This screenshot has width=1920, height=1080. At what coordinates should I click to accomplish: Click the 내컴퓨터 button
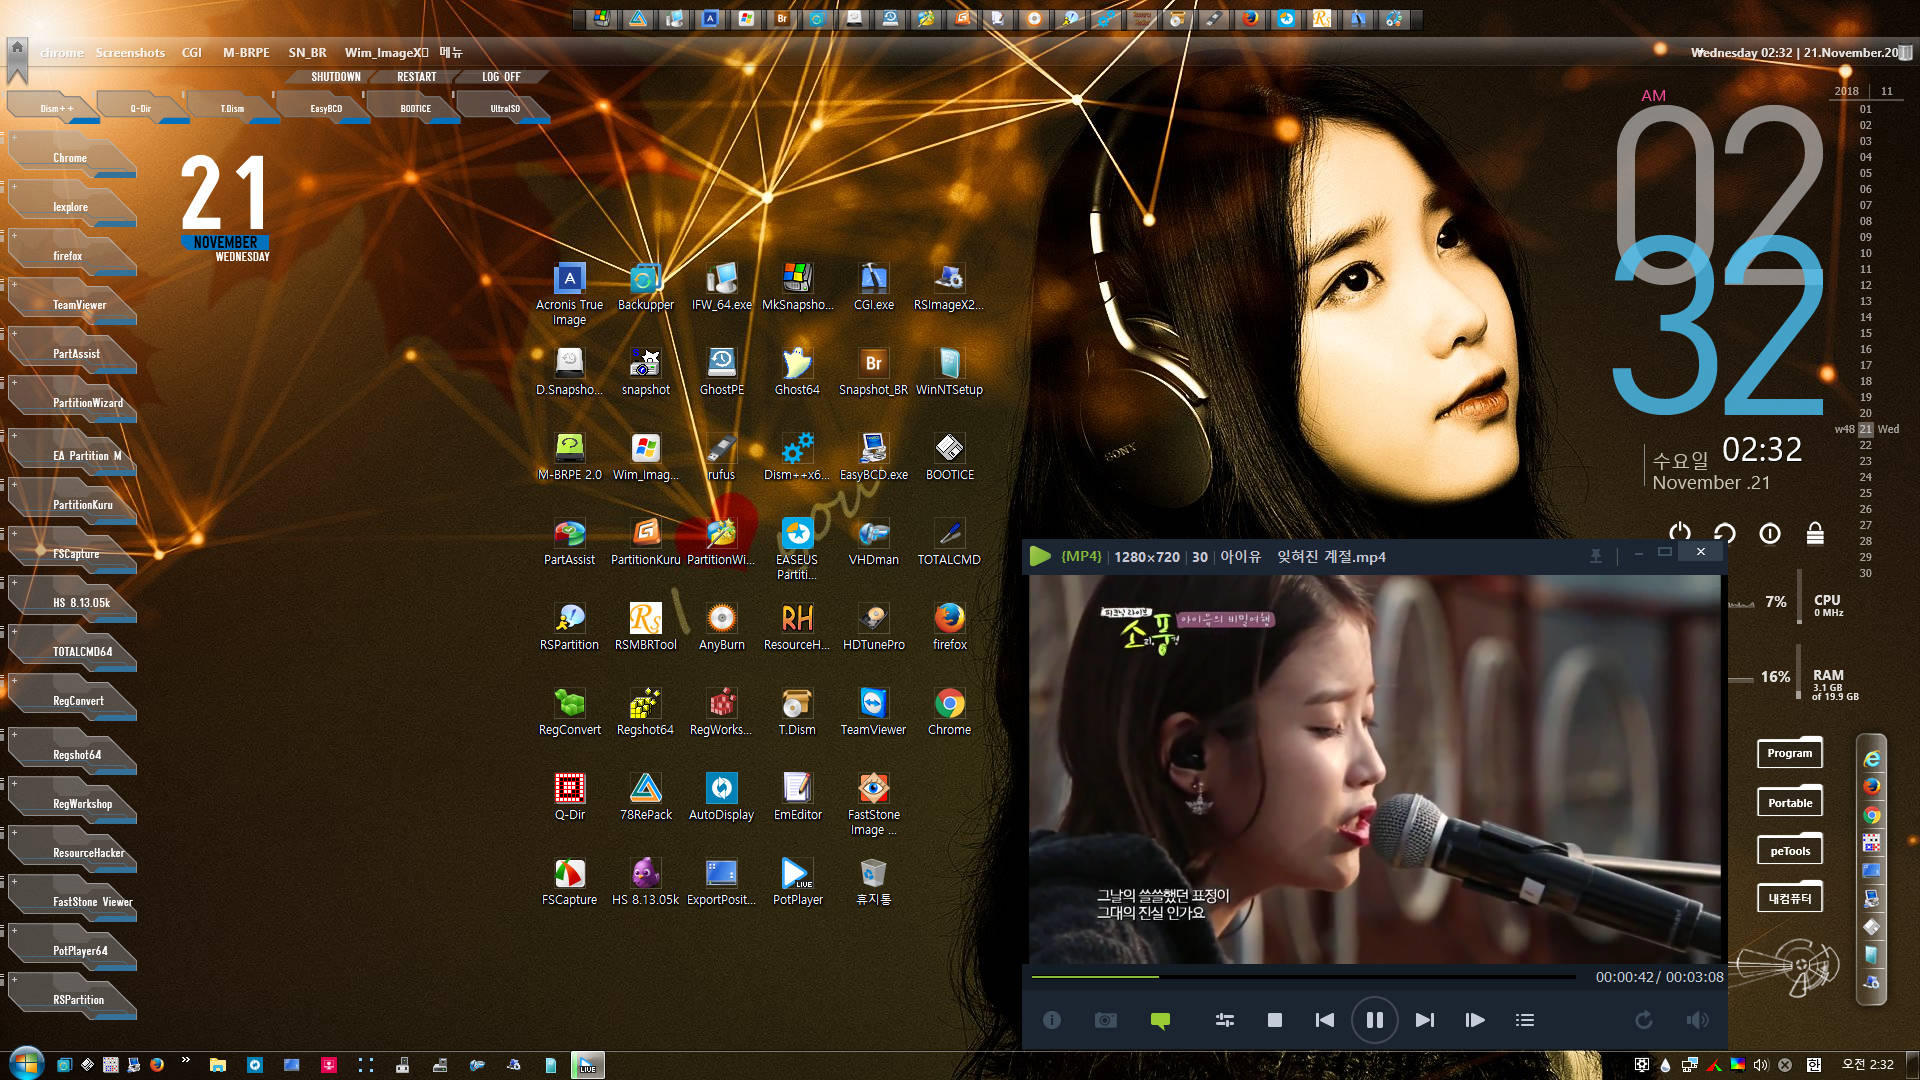pyautogui.click(x=1789, y=898)
